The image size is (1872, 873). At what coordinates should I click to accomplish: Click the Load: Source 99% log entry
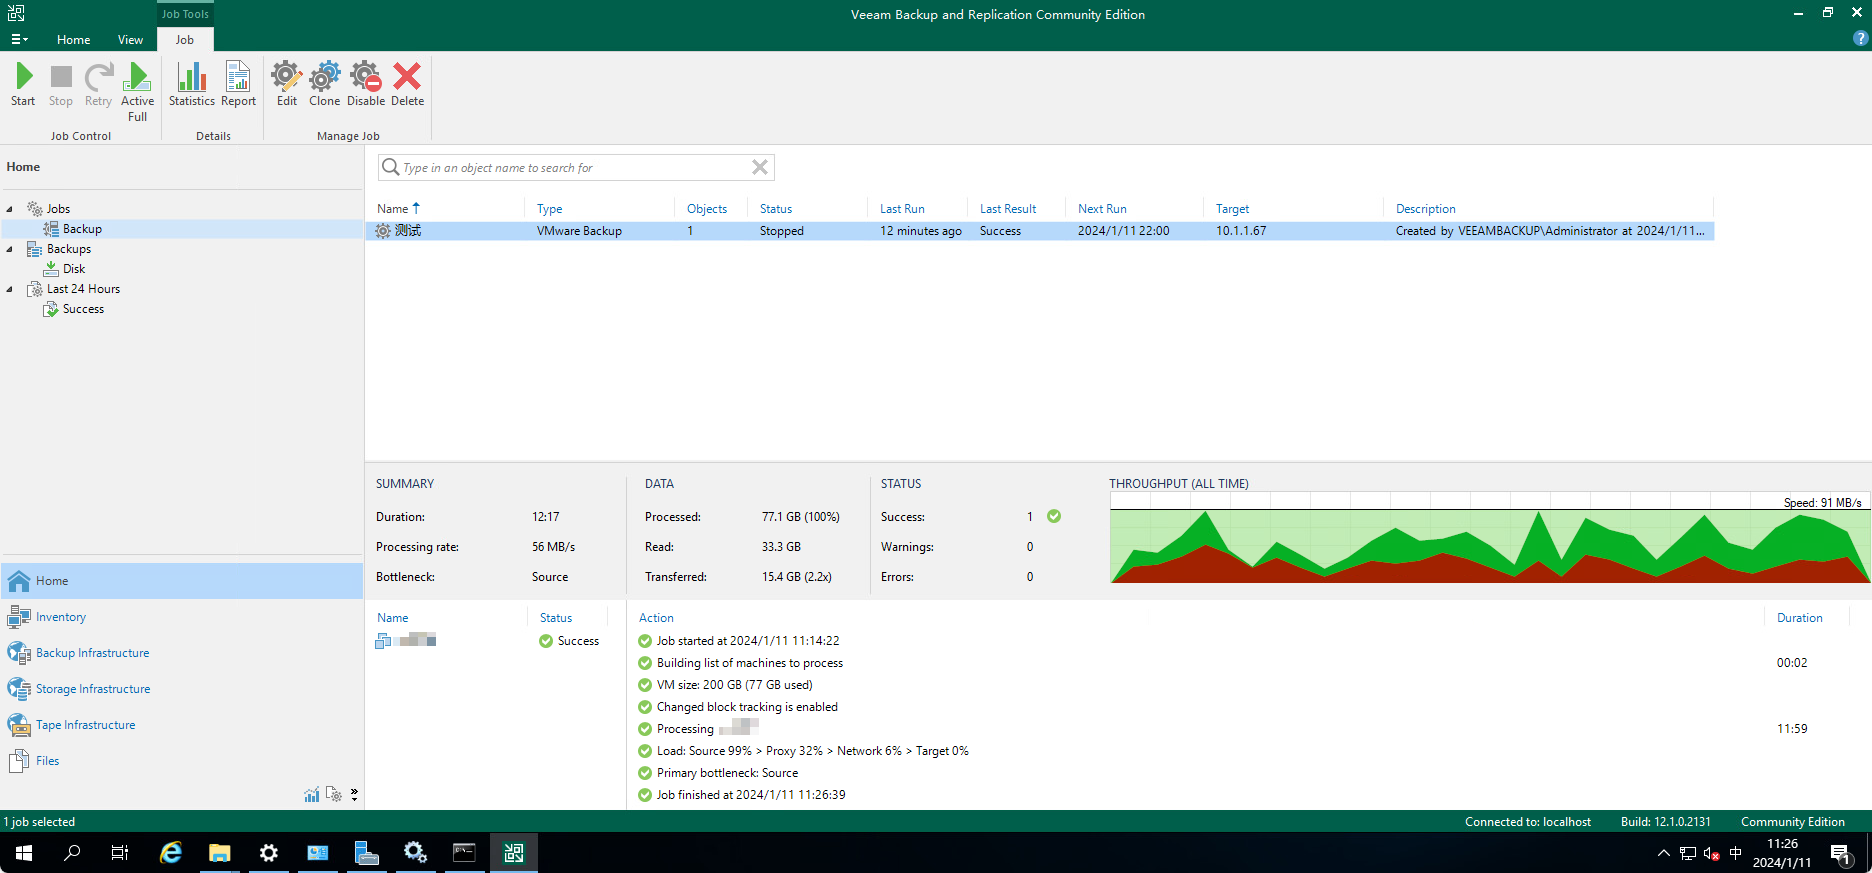[812, 751]
